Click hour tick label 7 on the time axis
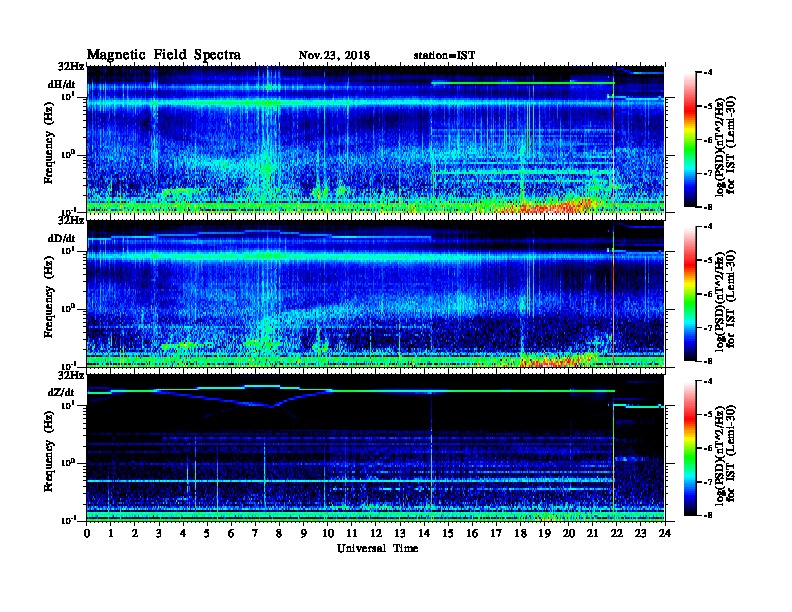The image size is (792, 612). pyautogui.click(x=256, y=534)
